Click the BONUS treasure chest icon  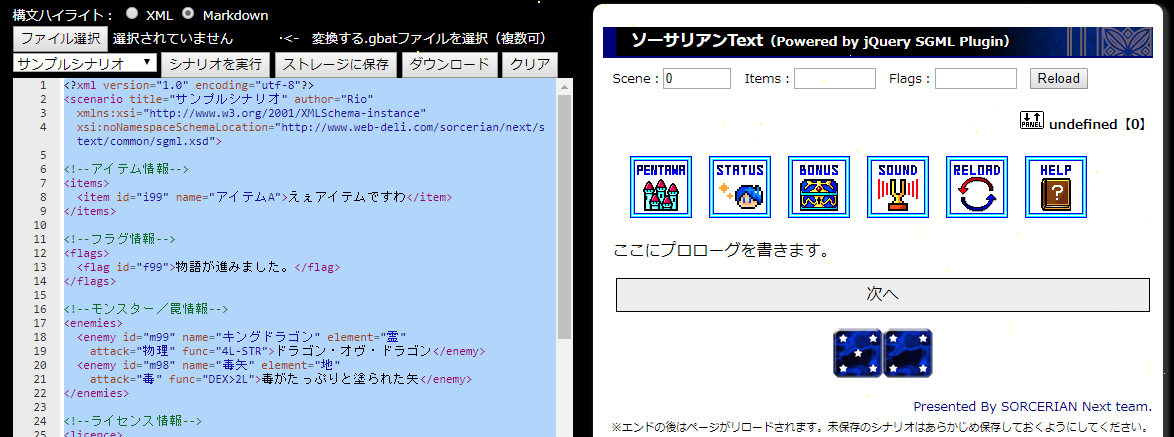coord(818,187)
